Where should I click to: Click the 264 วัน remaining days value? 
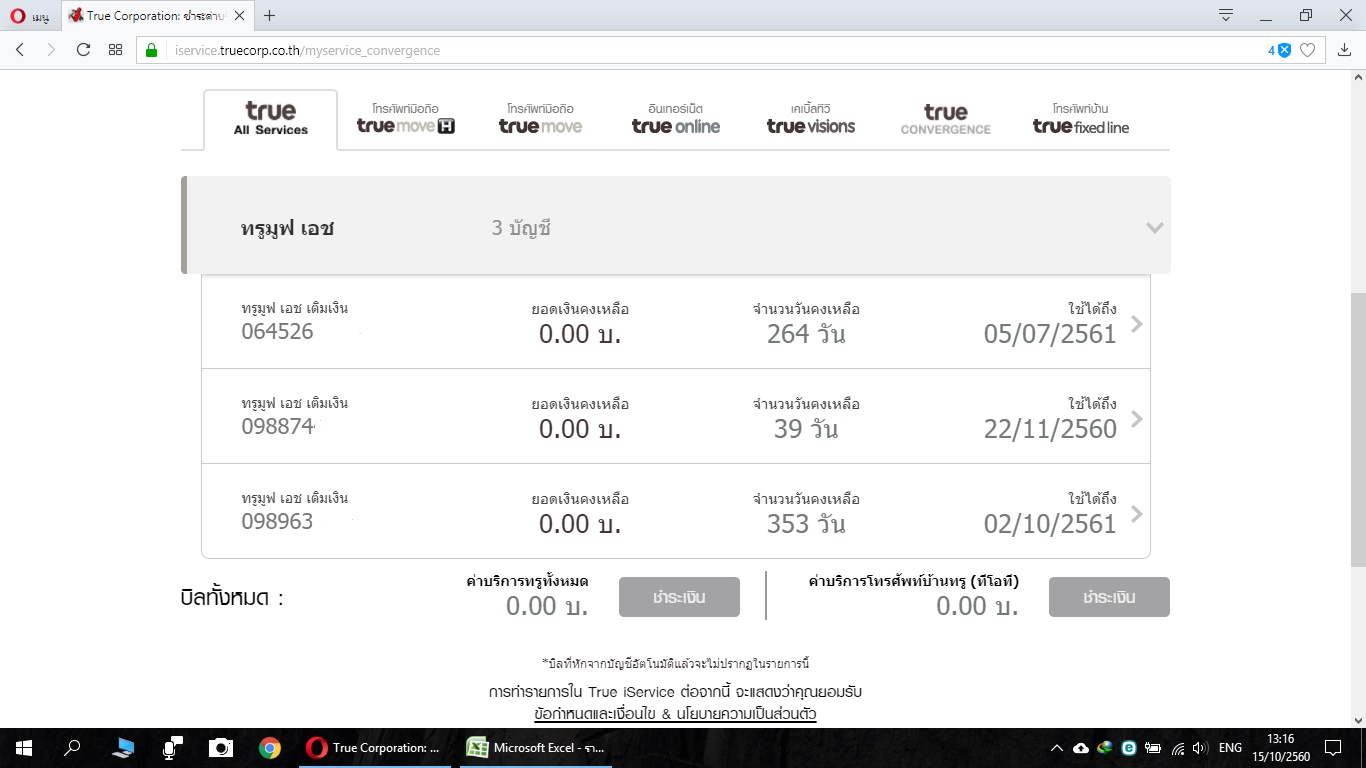tap(806, 334)
